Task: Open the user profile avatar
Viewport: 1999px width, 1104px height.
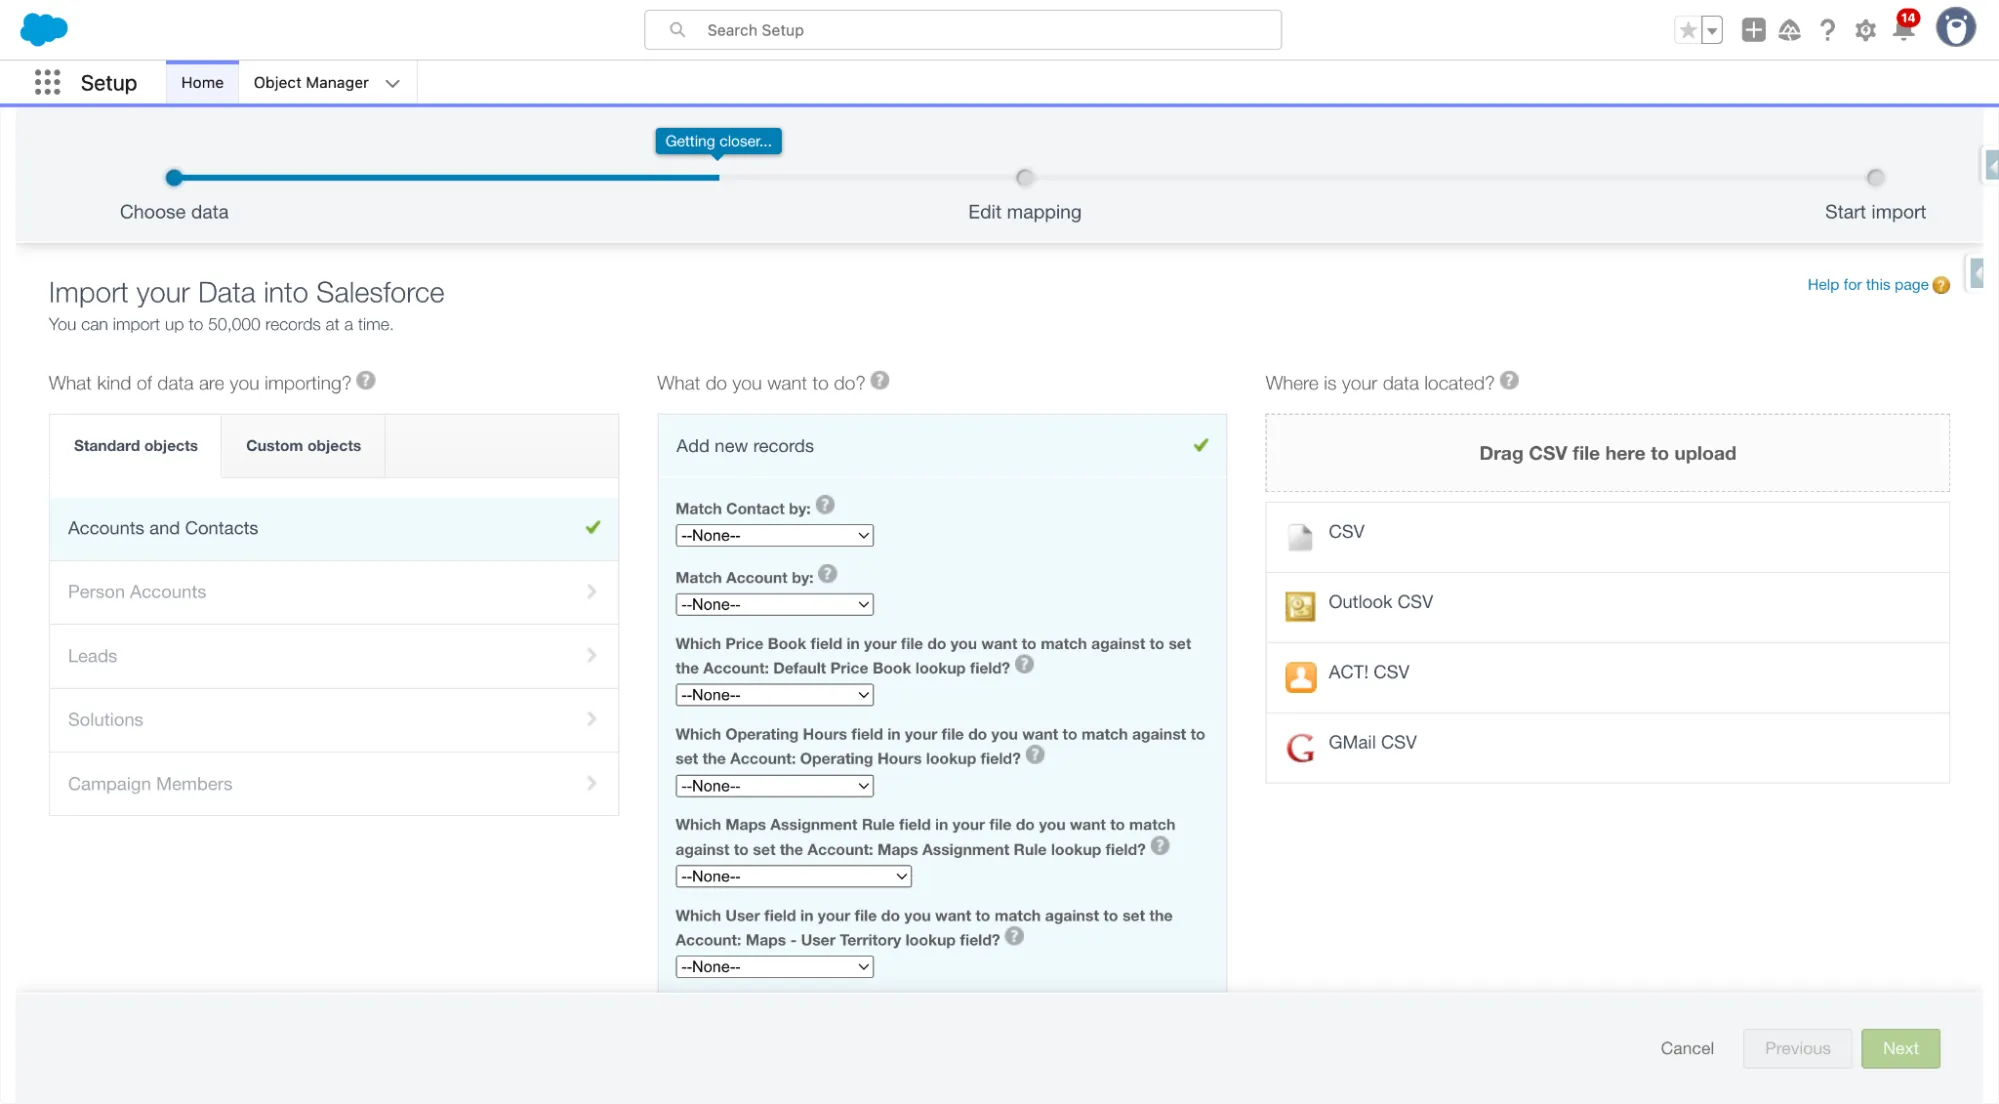Action: (x=1955, y=28)
